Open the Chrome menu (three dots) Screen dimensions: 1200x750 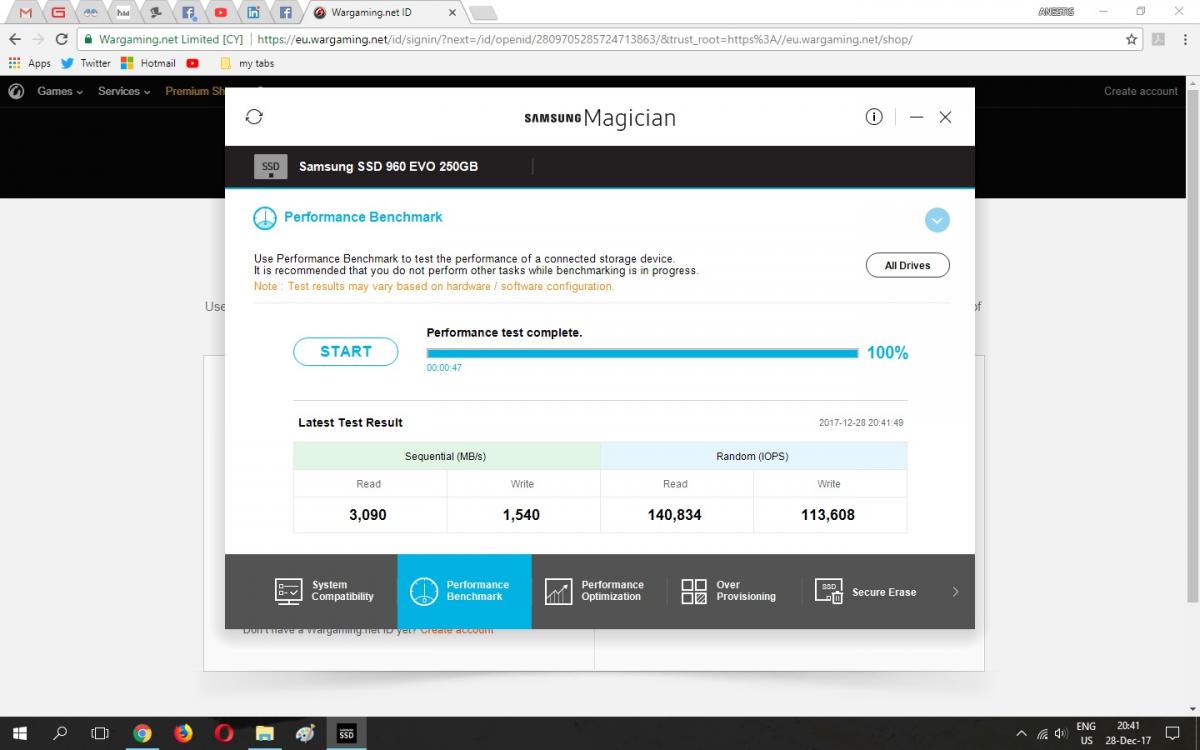(x=1185, y=39)
